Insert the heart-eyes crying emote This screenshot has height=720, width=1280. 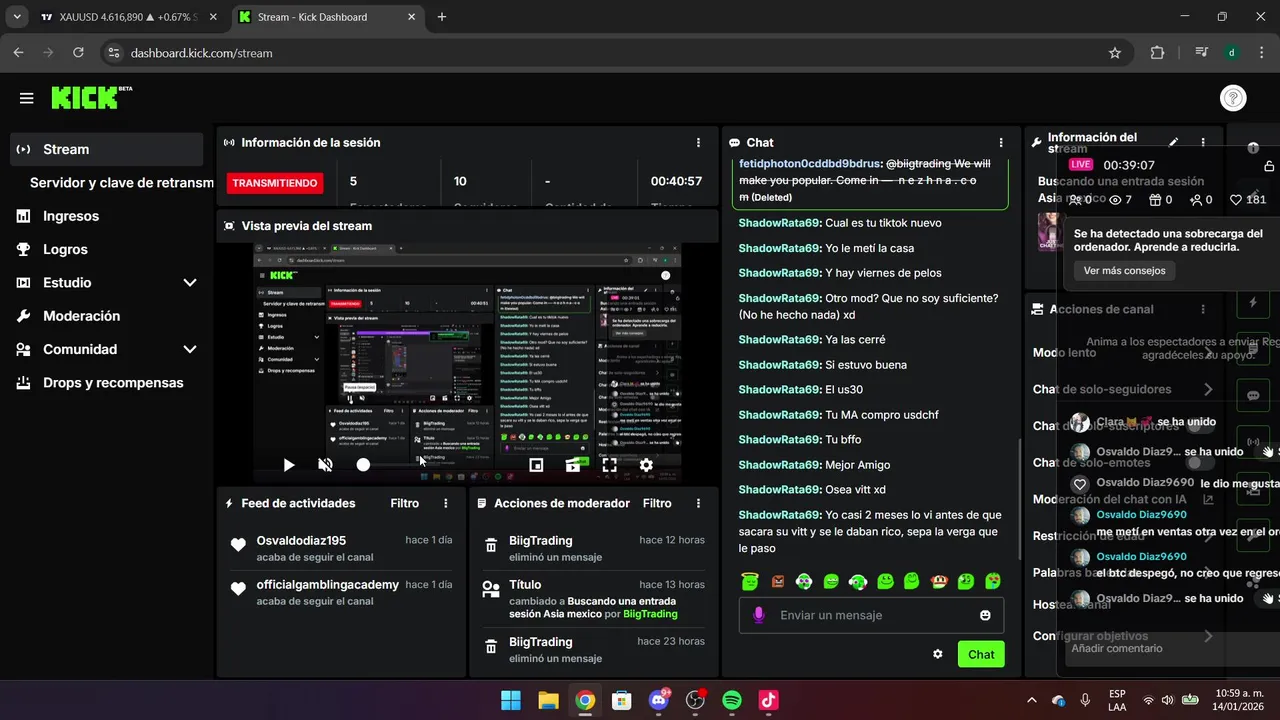[992, 581]
